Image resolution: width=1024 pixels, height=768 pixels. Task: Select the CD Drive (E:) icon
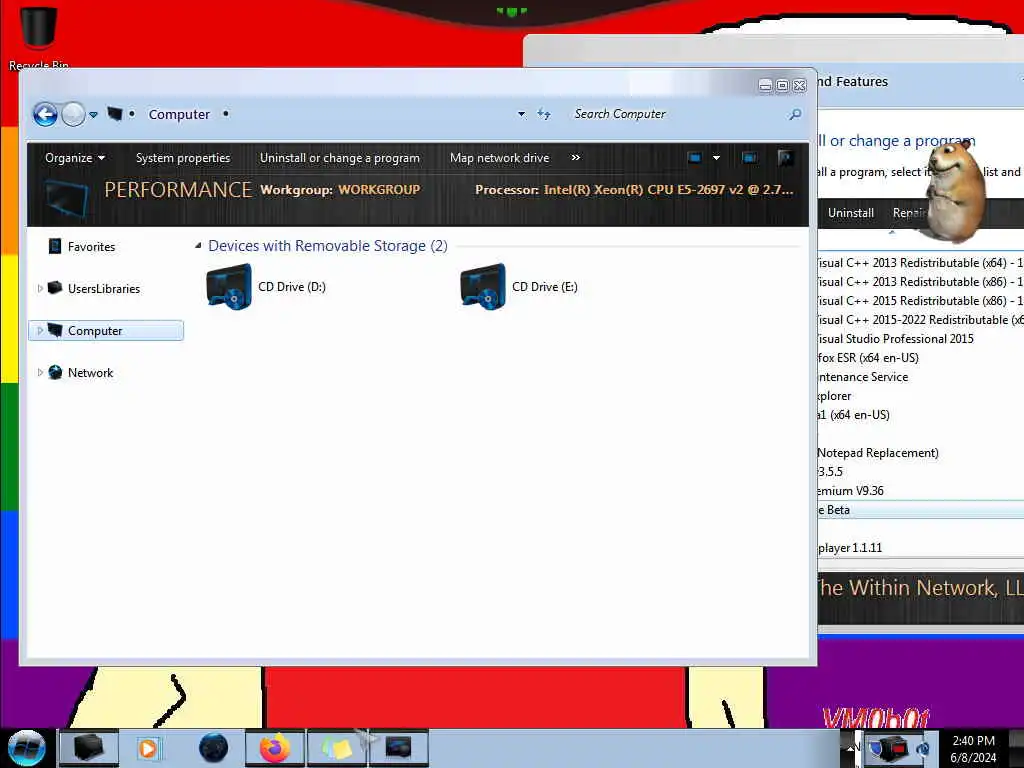483,286
